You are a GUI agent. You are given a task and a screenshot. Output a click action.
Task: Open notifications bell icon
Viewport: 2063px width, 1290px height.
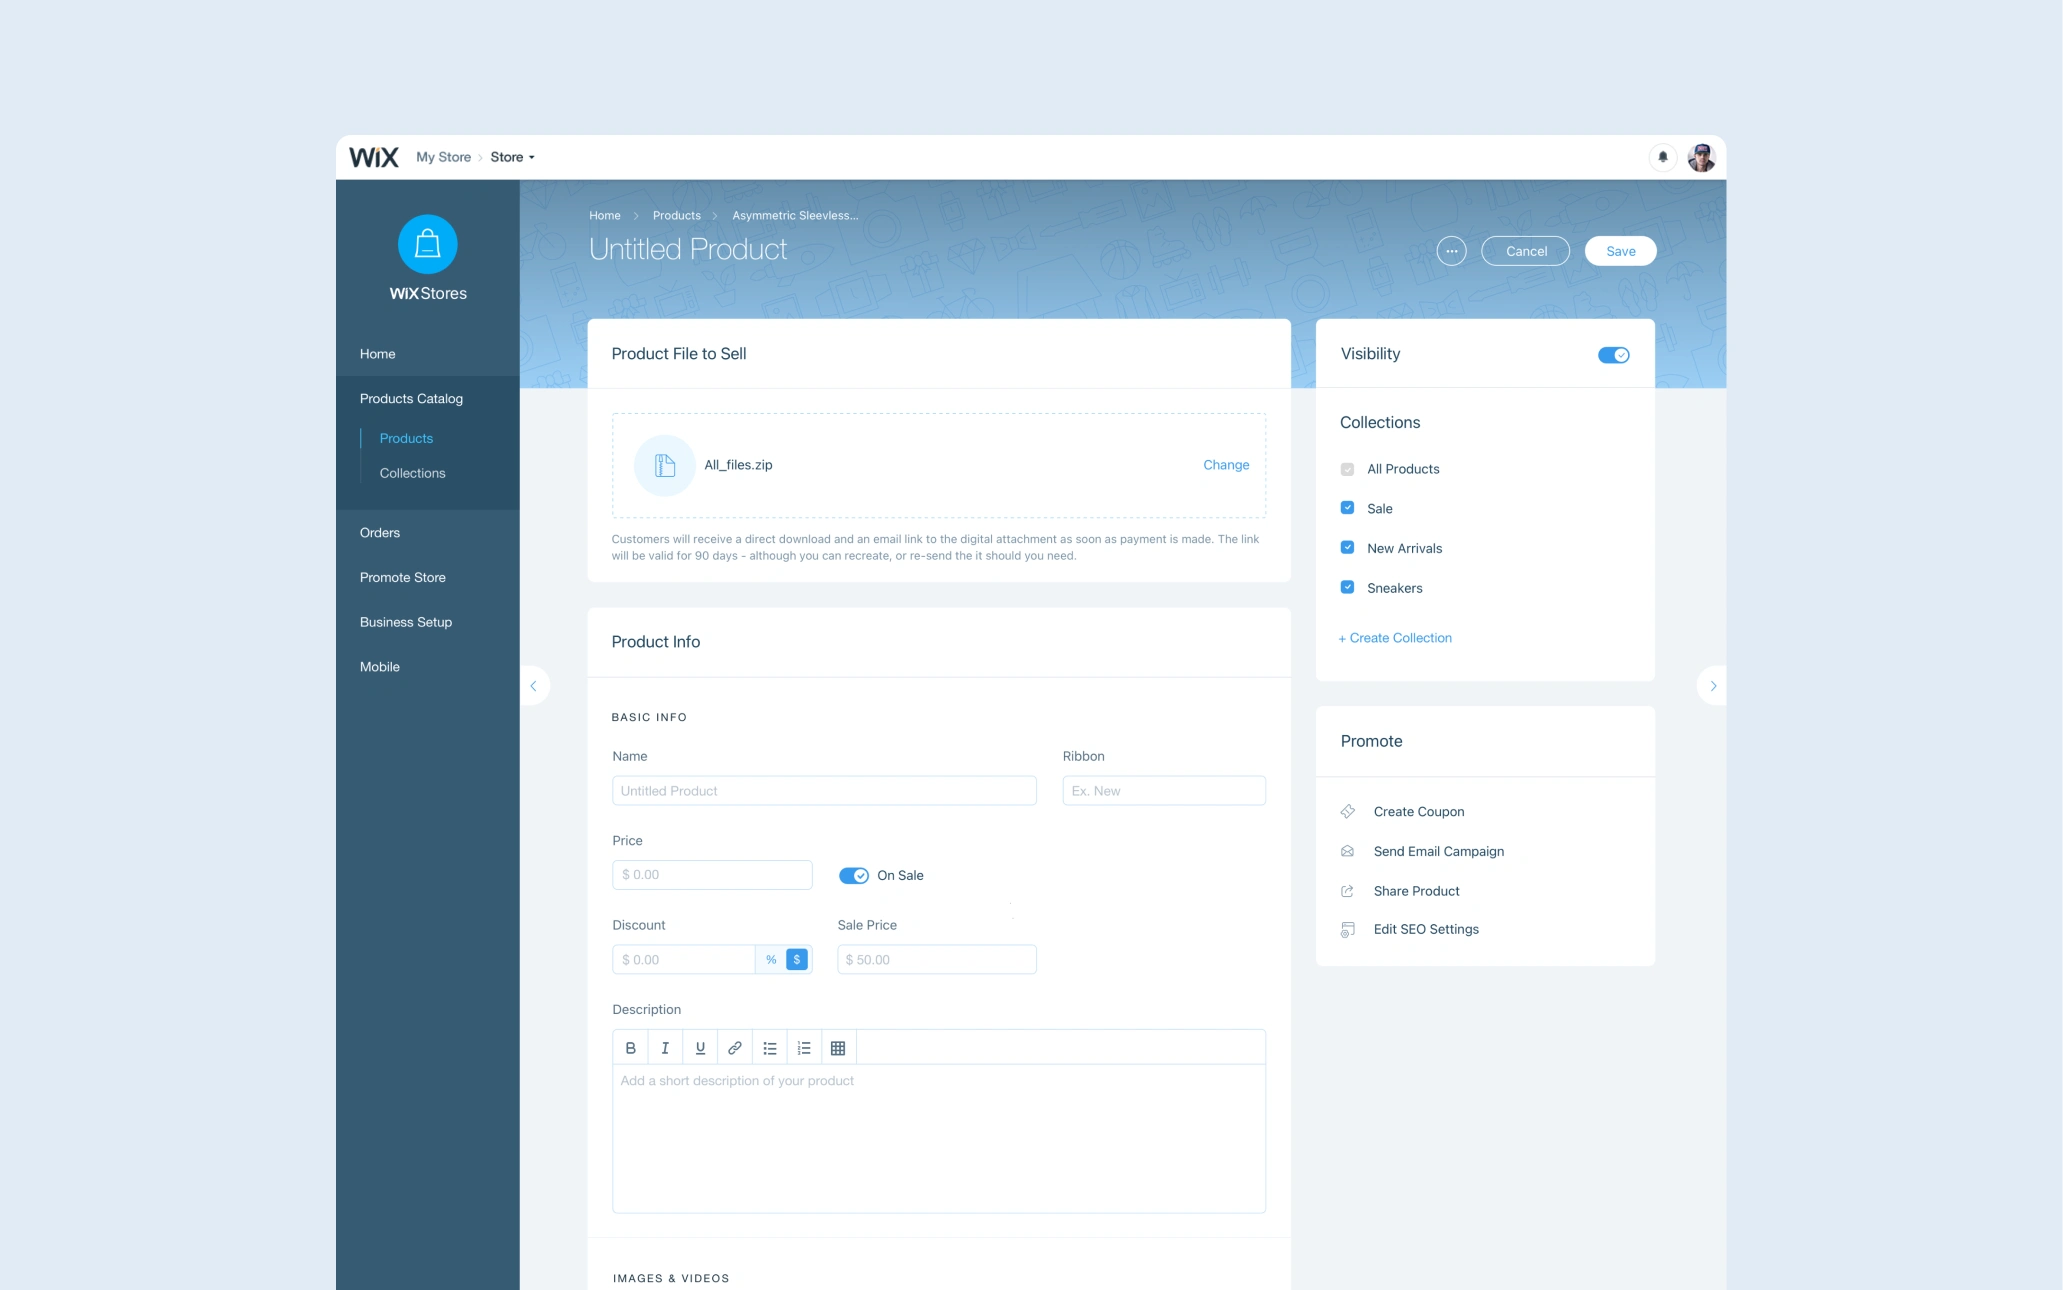[x=1663, y=157]
